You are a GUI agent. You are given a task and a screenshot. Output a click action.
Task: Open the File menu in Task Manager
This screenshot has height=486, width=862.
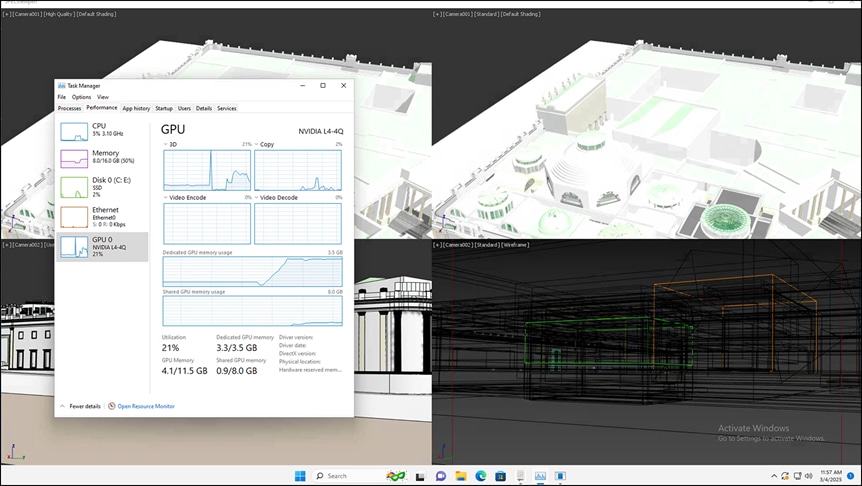62,97
